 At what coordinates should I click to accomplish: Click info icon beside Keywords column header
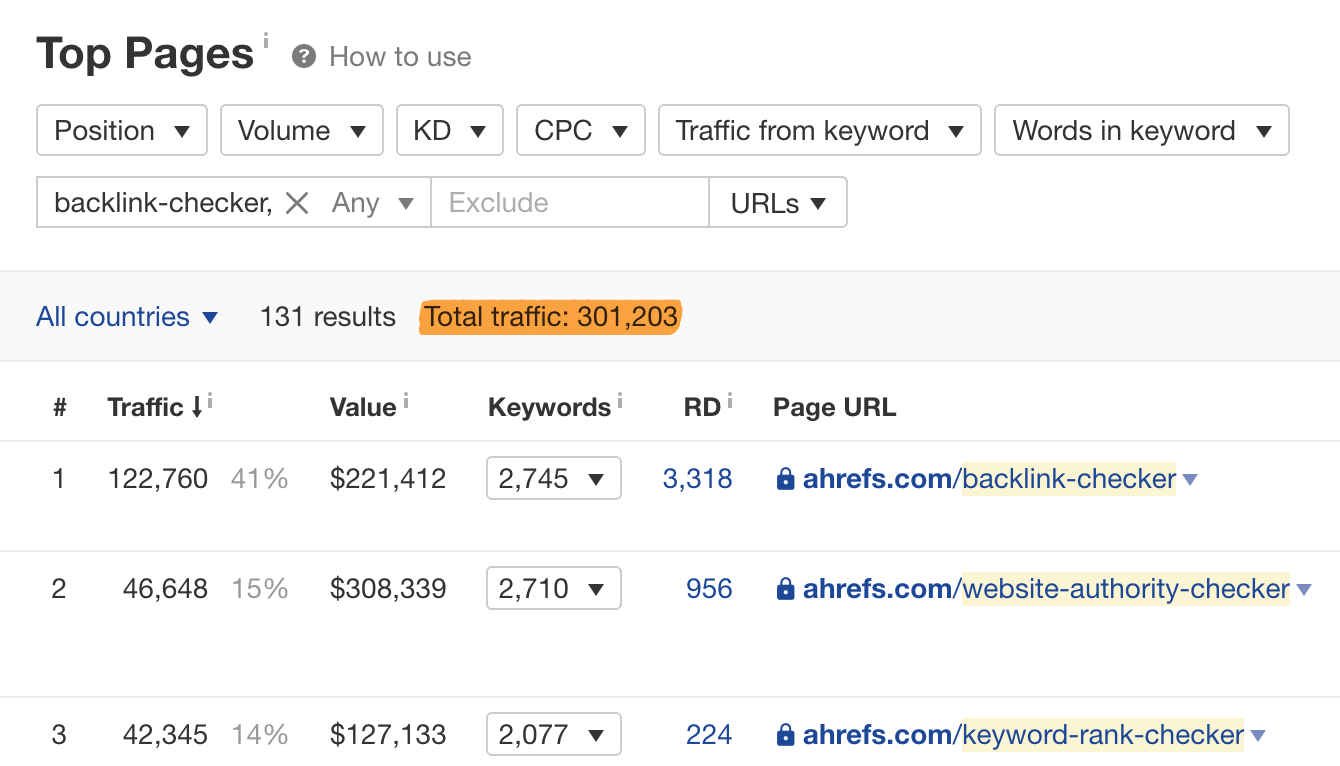pos(620,401)
